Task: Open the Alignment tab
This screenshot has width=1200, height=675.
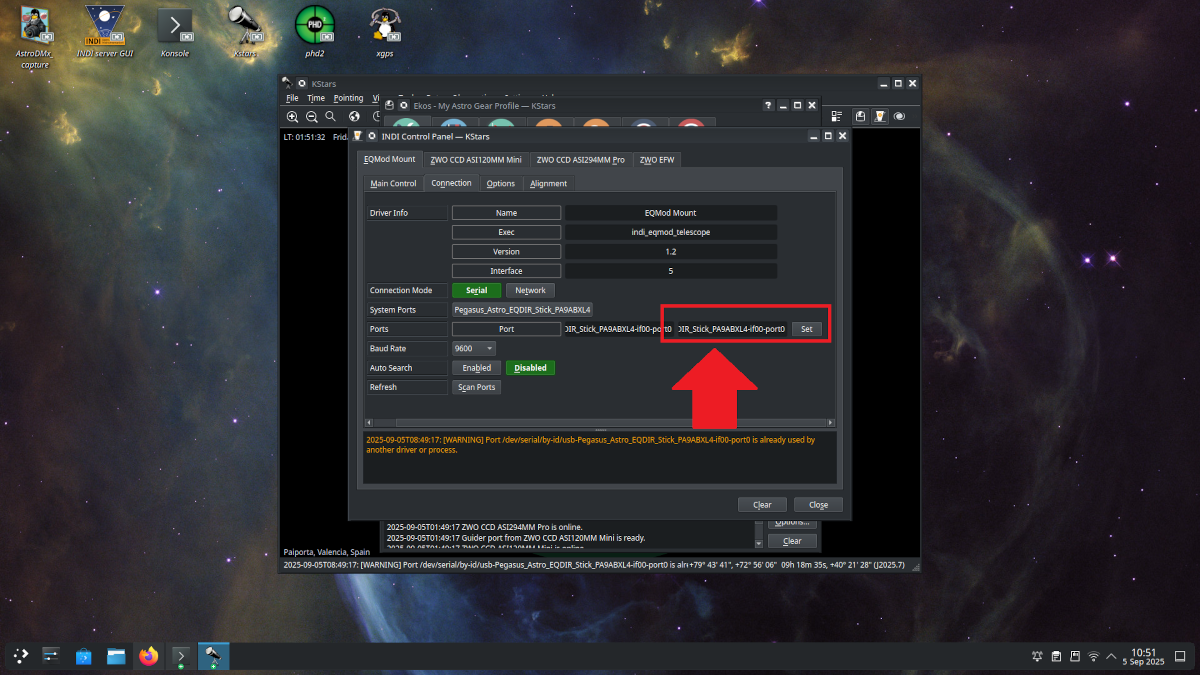Action: pyautogui.click(x=548, y=183)
